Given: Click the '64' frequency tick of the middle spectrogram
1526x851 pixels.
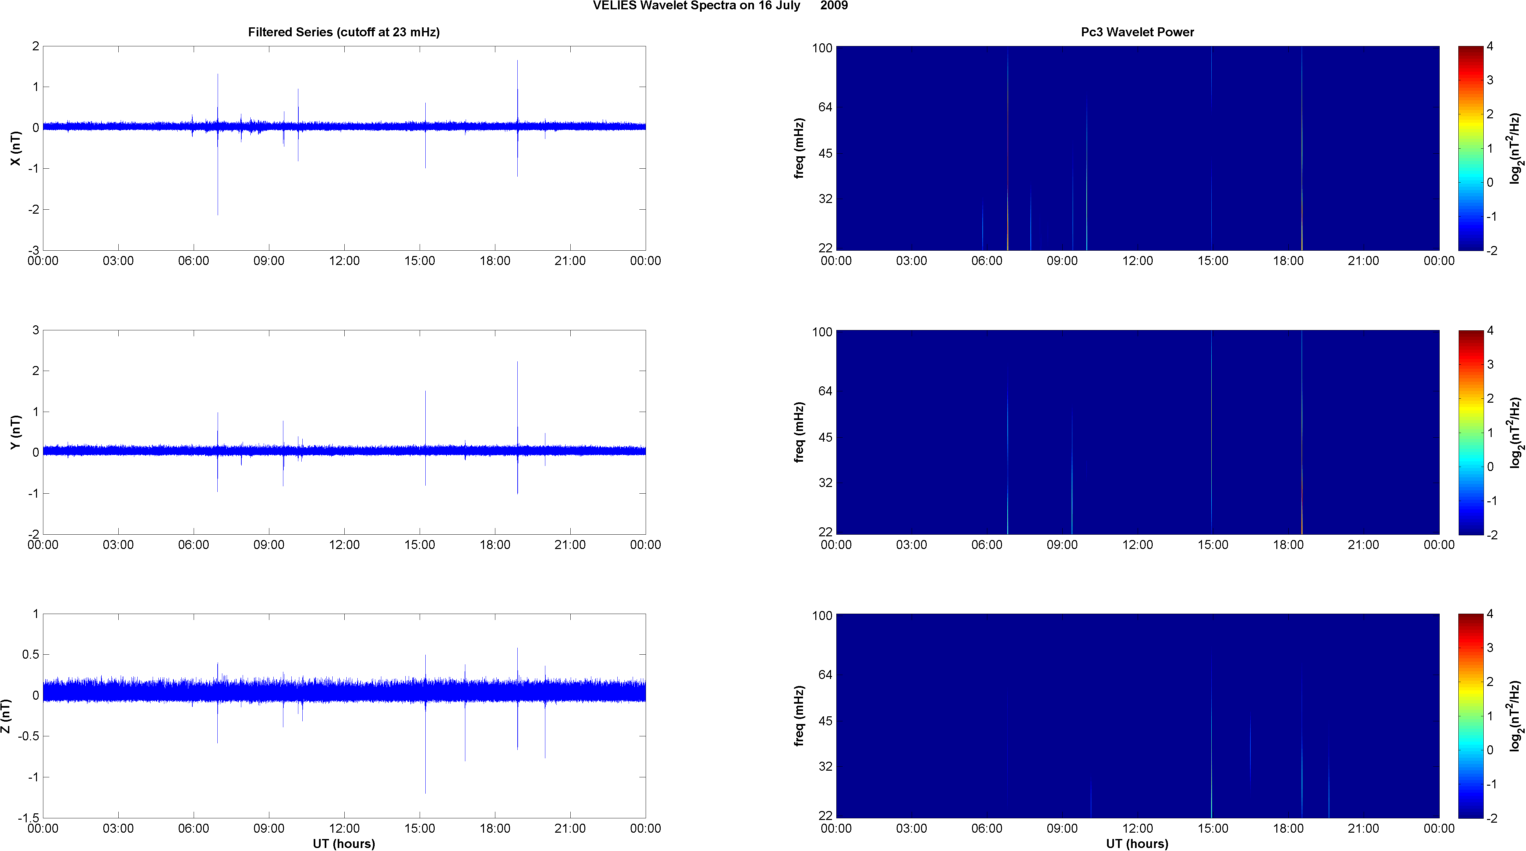Looking at the screenshot, I should pyautogui.click(x=826, y=391).
